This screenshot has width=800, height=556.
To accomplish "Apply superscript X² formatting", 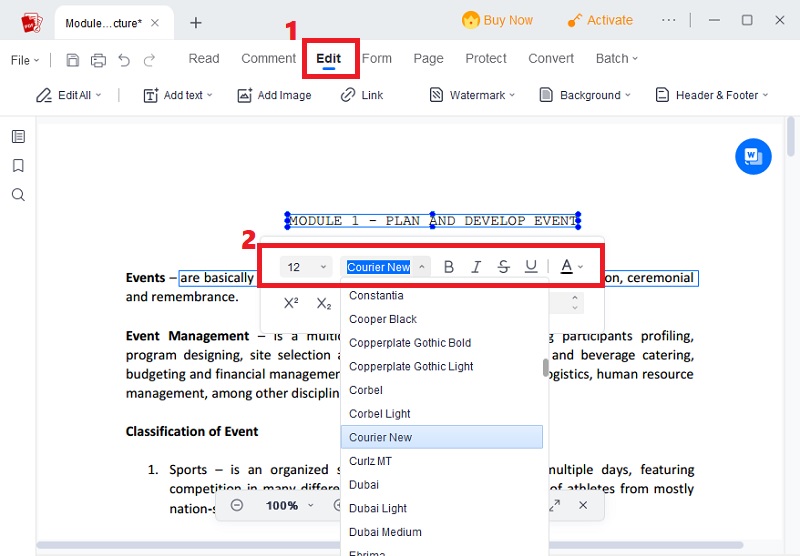I will click(x=291, y=303).
